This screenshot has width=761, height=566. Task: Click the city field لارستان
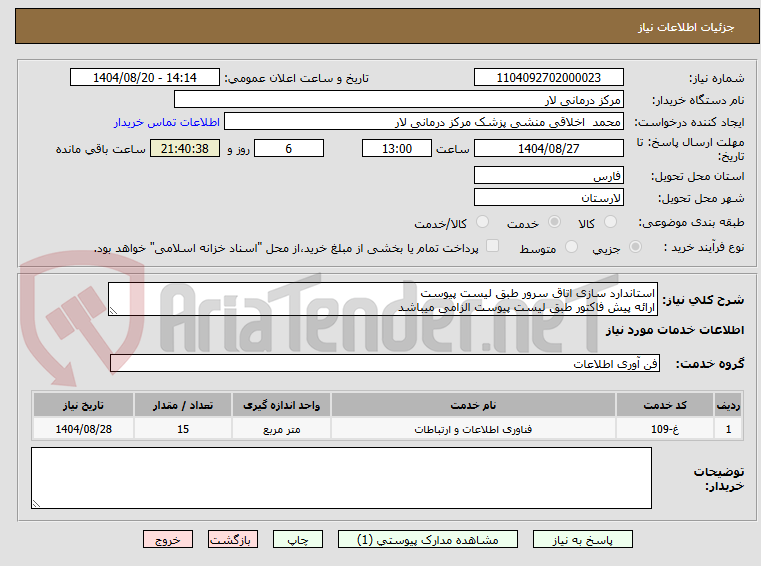(x=548, y=198)
